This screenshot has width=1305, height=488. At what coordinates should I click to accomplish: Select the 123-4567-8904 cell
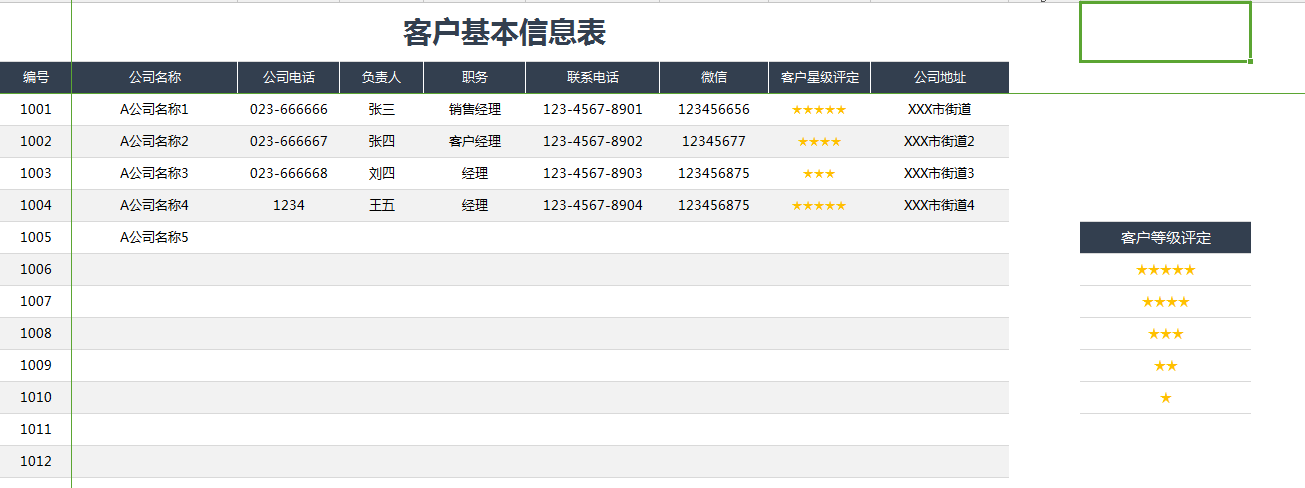[x=593, y=206]
